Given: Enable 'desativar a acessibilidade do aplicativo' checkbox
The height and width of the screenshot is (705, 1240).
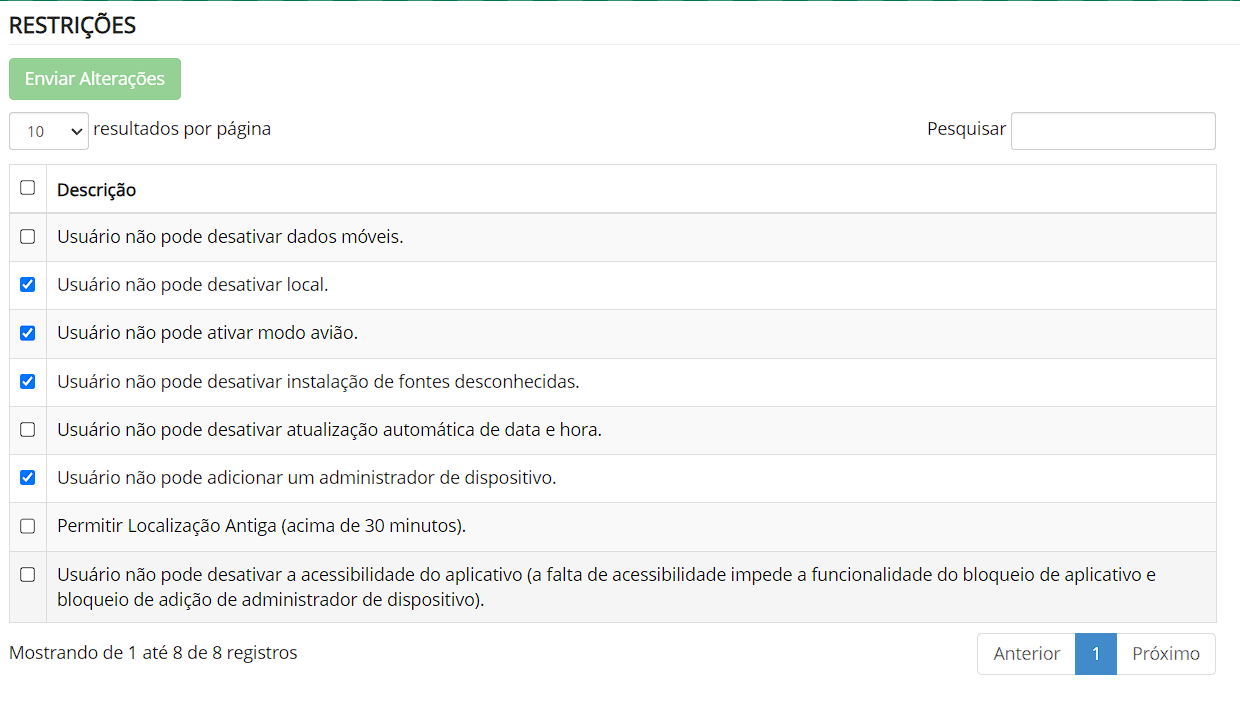Looking at the screenshot, I should pos(28,575).
